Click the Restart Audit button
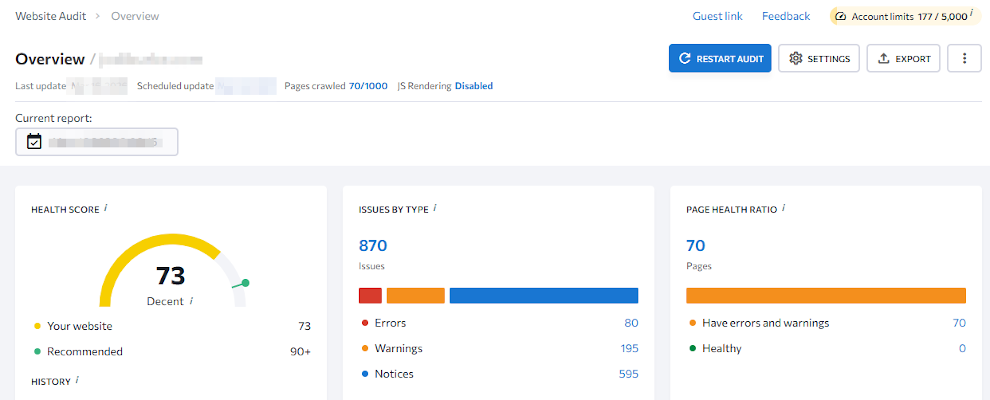This screenshot has height=400, width=990. click(x=720, y=59)
